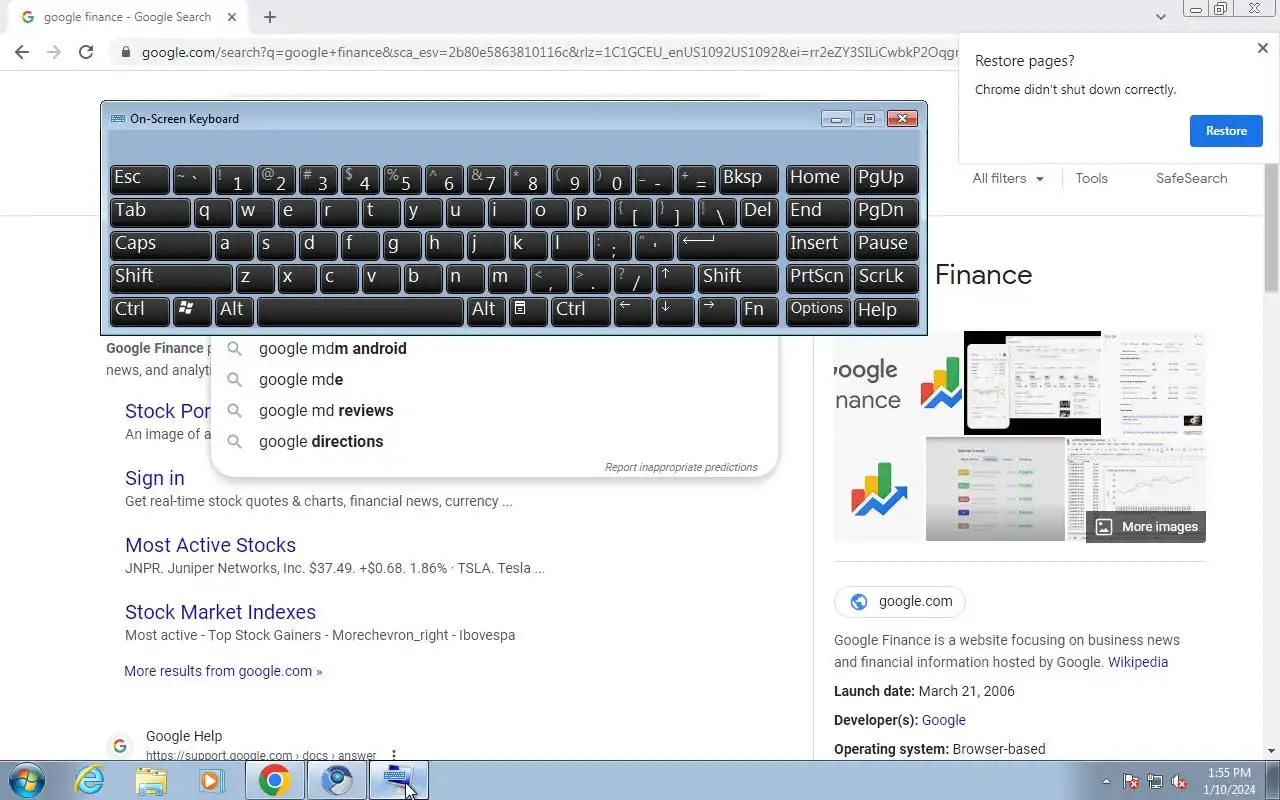Viewport: 1280px width, 800px height.
Task: Toggle right Shift key on On-Screen Keyboard
Action: coord(738,278)
